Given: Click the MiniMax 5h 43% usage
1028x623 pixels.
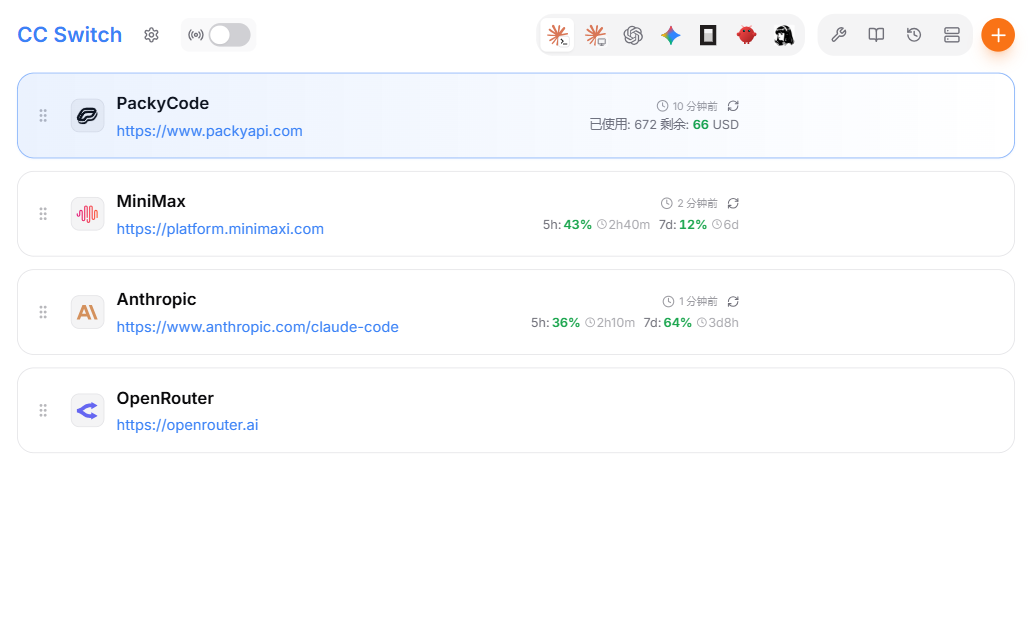Looking at the screenshot, I should coord(567,224).
